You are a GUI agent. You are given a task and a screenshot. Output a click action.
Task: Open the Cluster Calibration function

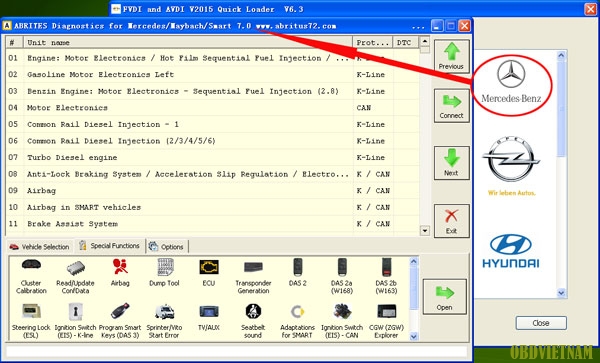(x=31, y=276)
